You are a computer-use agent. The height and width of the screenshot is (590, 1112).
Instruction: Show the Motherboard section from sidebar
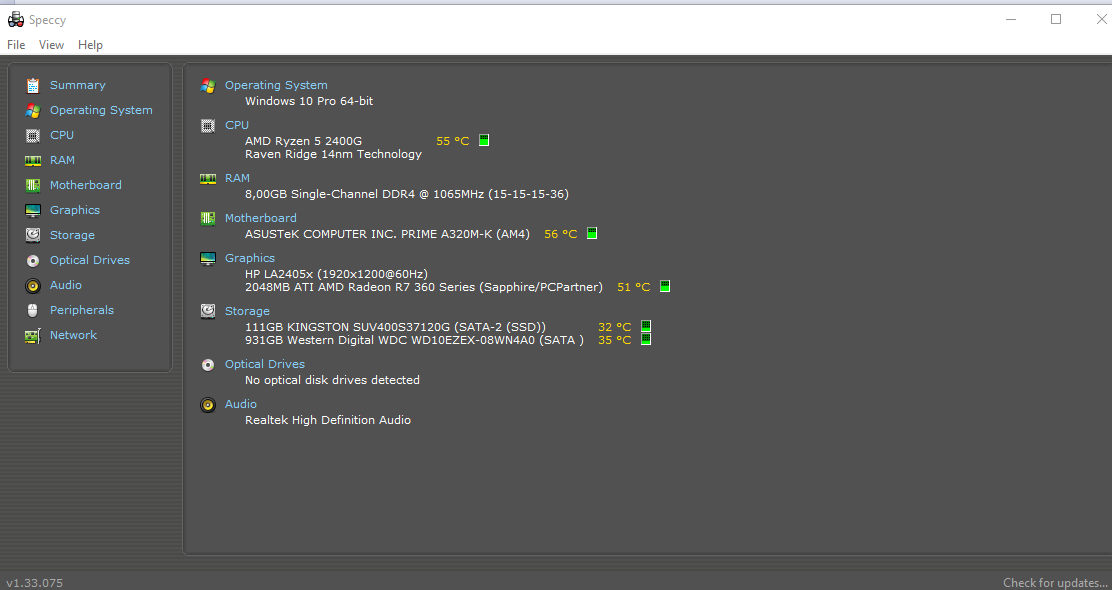[x=86, y=185]
